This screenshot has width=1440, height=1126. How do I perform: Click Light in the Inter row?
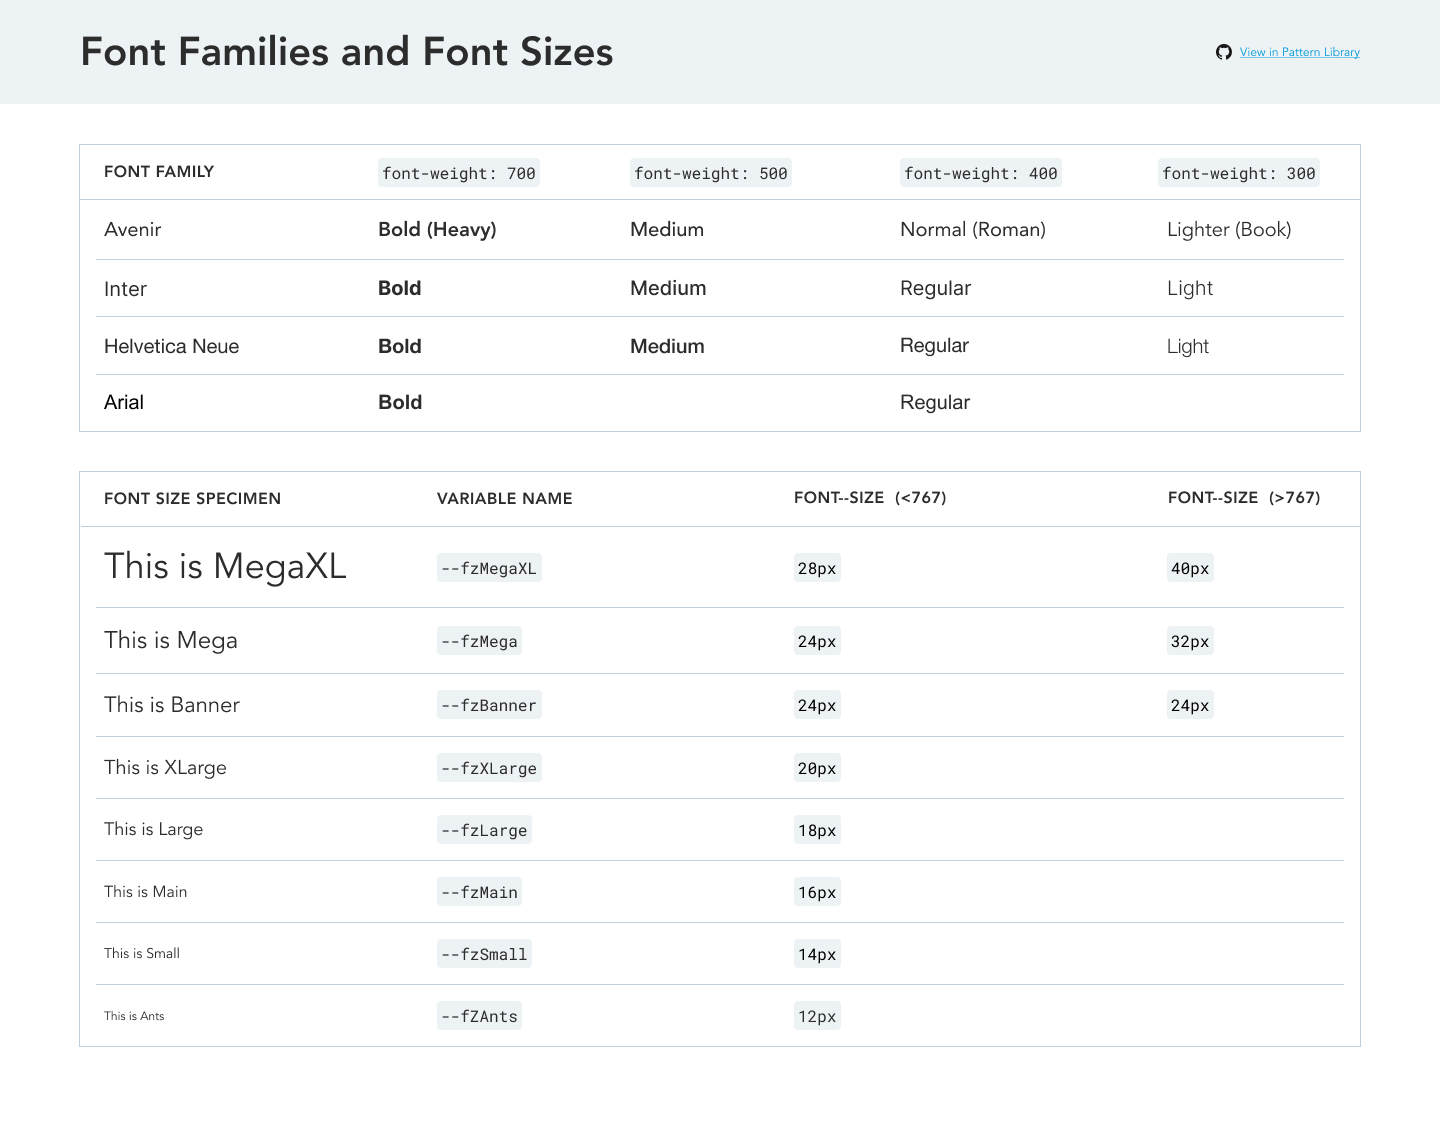click(x=1189, y=289)
